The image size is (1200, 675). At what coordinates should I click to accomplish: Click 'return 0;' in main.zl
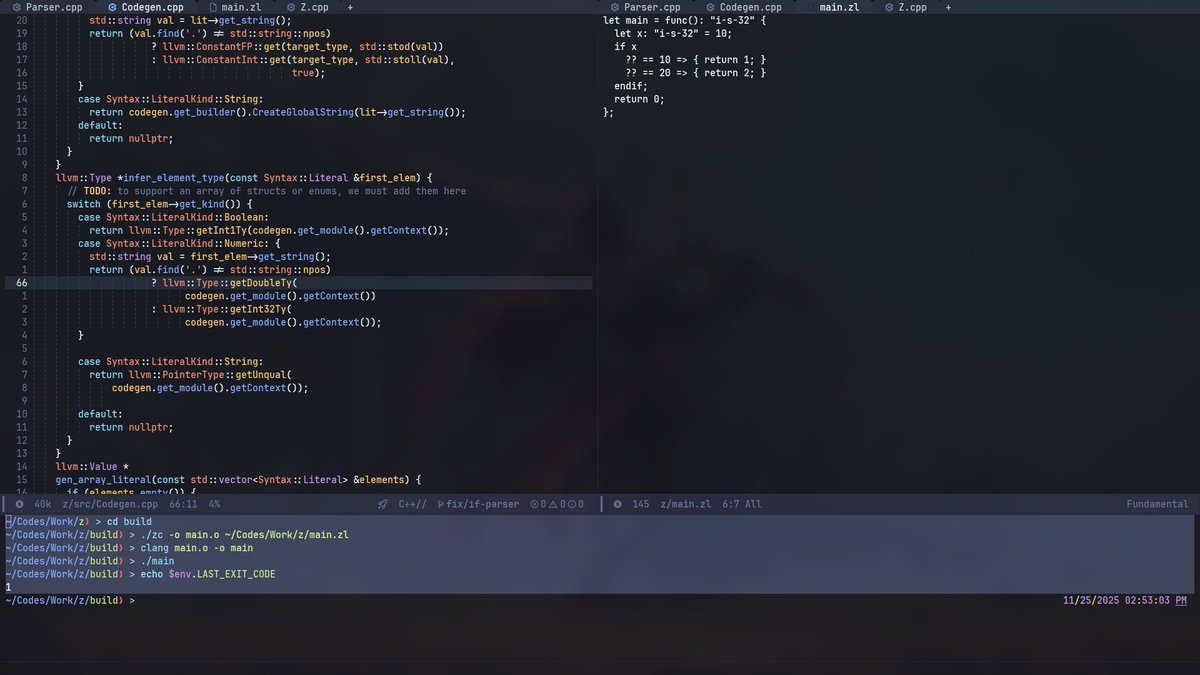click(639, 99)
